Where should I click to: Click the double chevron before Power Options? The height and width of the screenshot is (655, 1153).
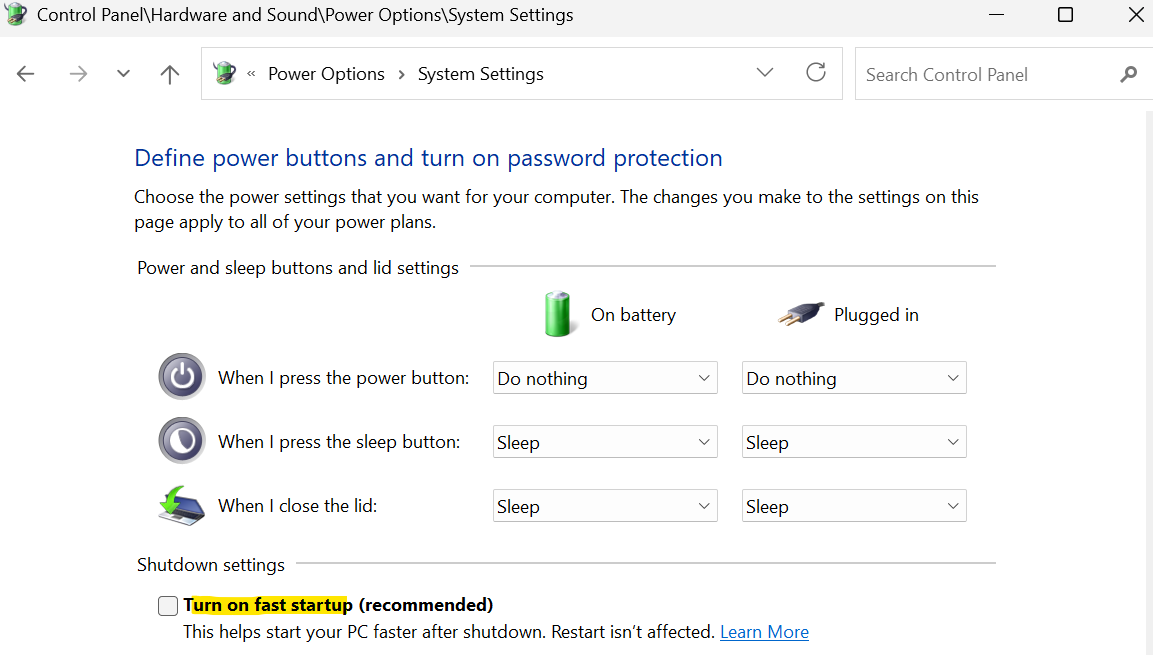pyautogui.click(x=251, y=74)
